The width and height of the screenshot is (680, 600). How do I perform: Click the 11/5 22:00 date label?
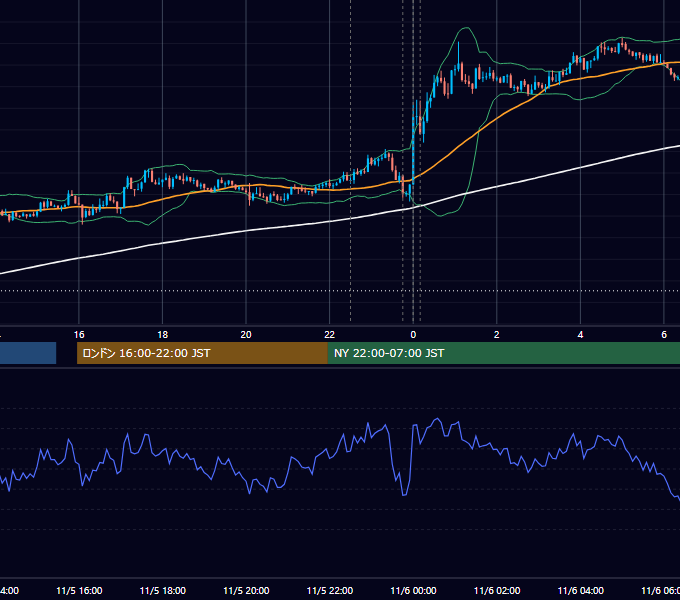coord(330,591)
